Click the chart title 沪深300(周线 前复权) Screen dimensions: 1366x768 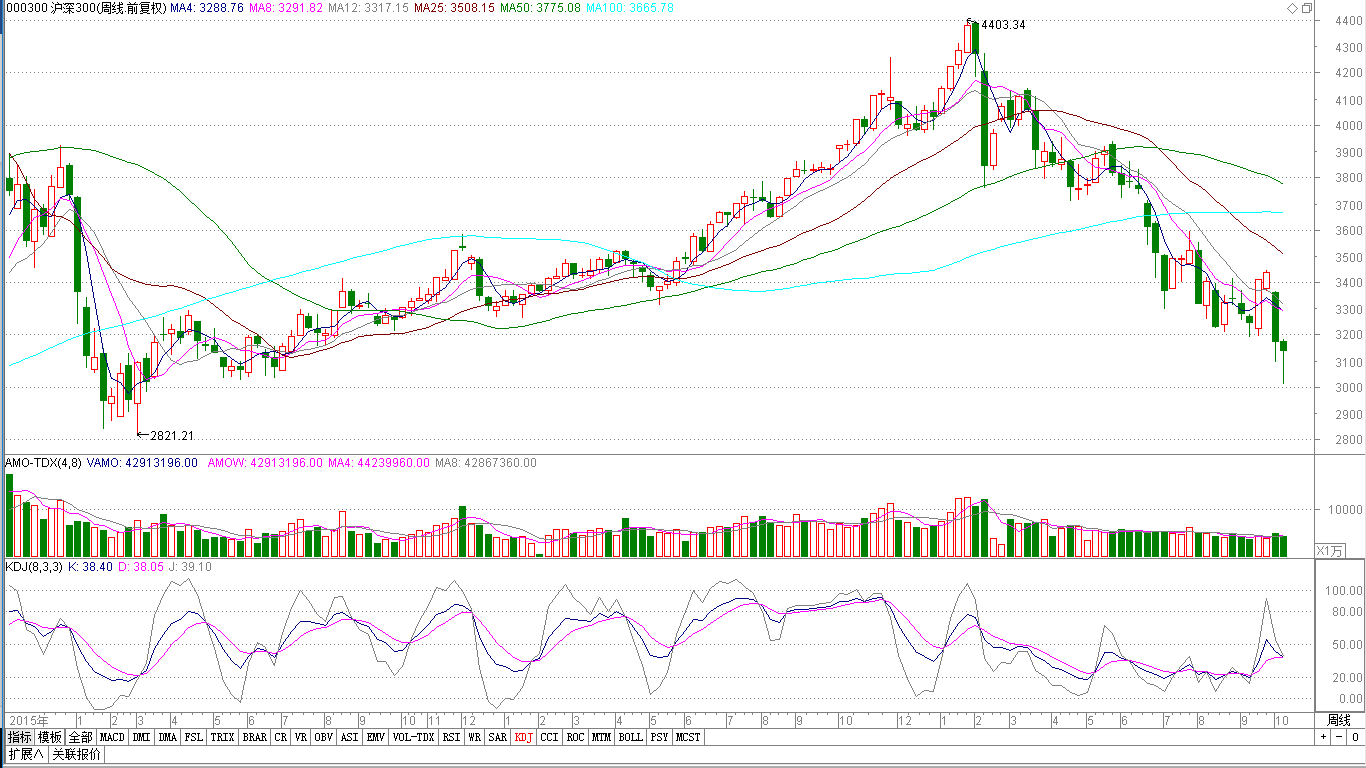[x=107, y=8]
